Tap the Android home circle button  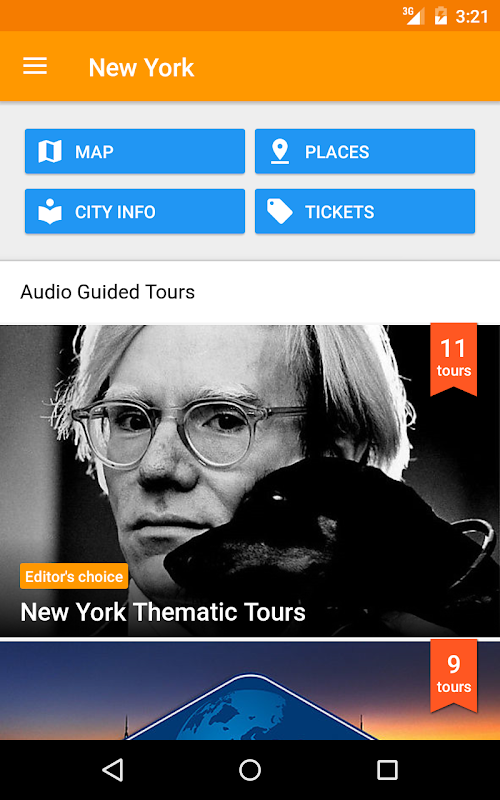250,770
